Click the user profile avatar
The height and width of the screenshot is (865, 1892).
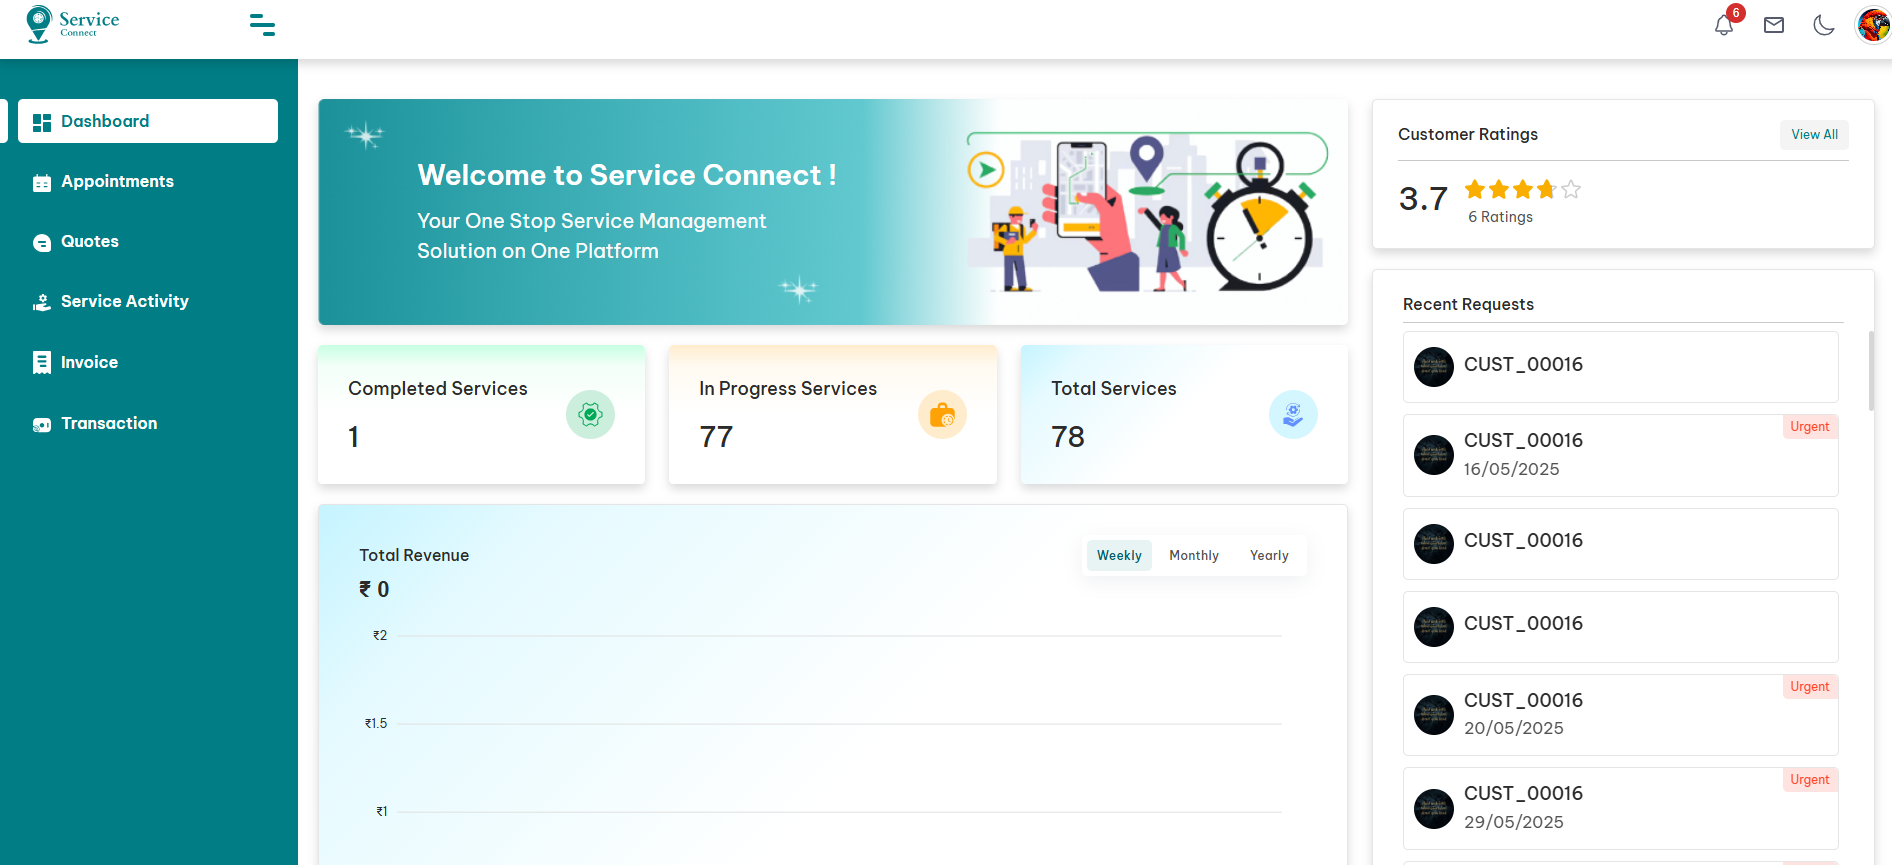point(1872,25)
